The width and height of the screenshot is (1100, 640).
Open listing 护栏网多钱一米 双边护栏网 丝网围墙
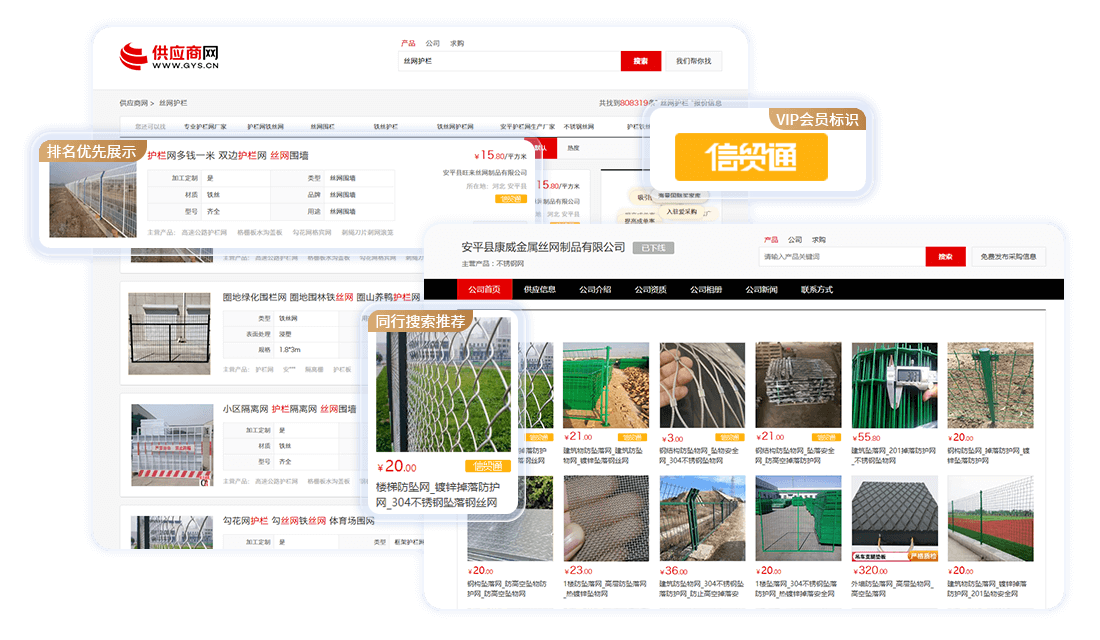tap(228, 156)
